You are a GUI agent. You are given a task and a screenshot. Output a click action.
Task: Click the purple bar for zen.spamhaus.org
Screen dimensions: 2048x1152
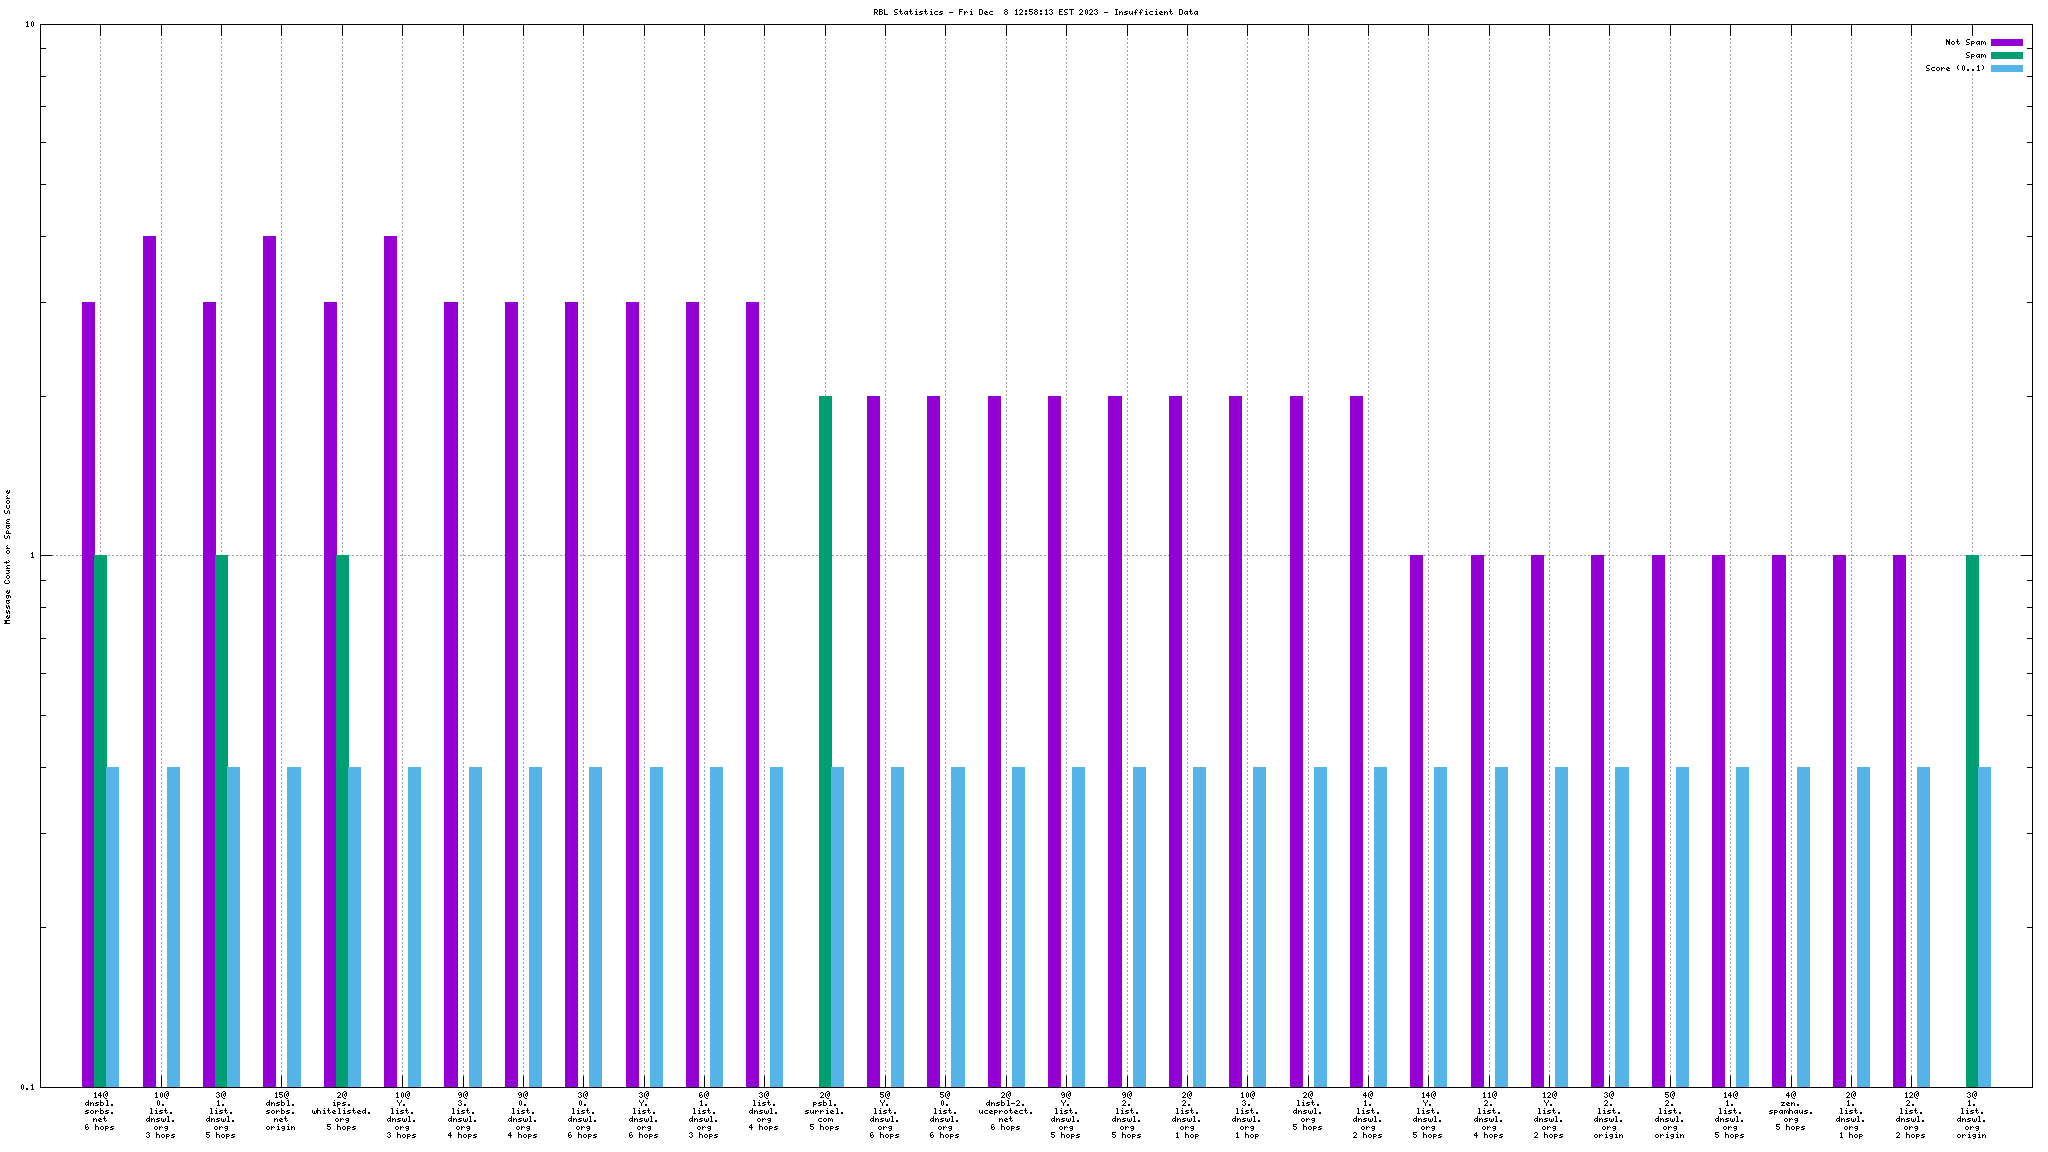point(1779,820)
